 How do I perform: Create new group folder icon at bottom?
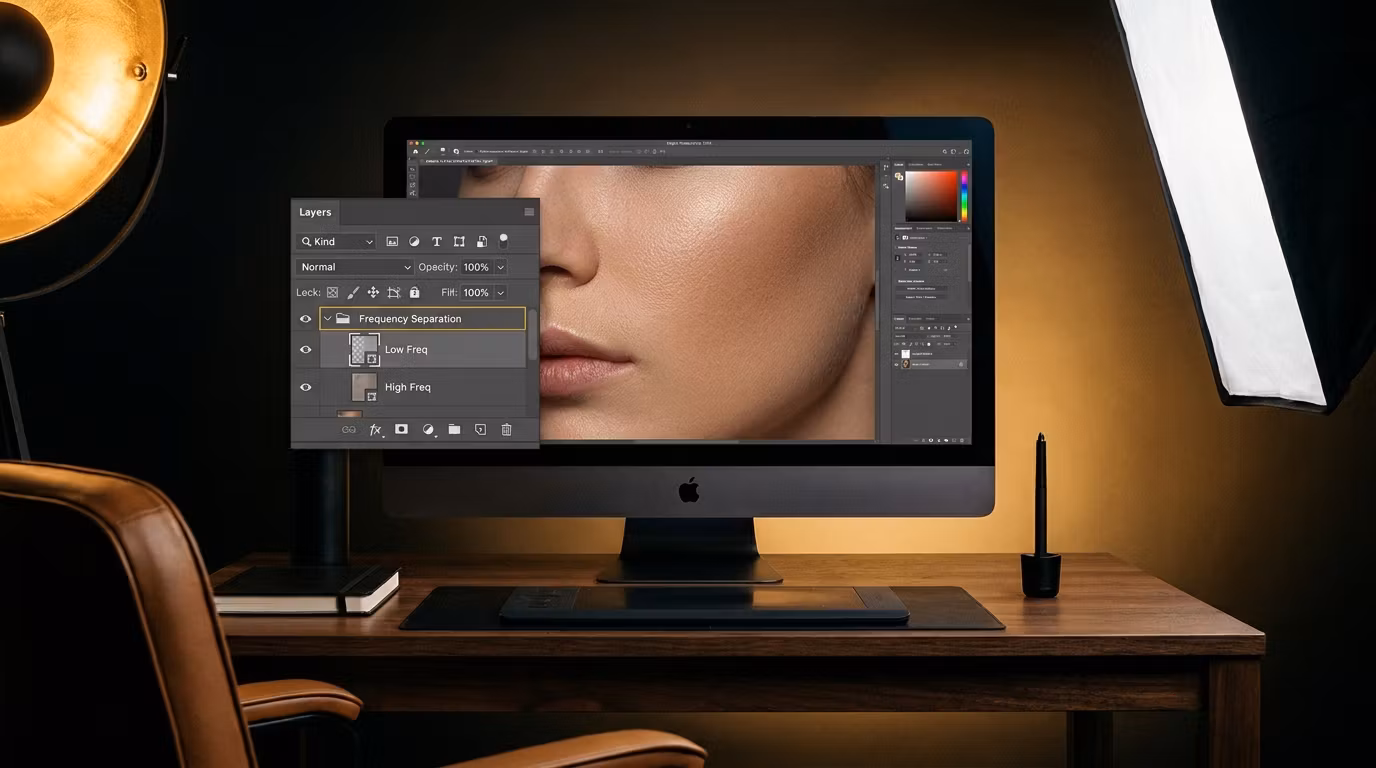(454, 429)
